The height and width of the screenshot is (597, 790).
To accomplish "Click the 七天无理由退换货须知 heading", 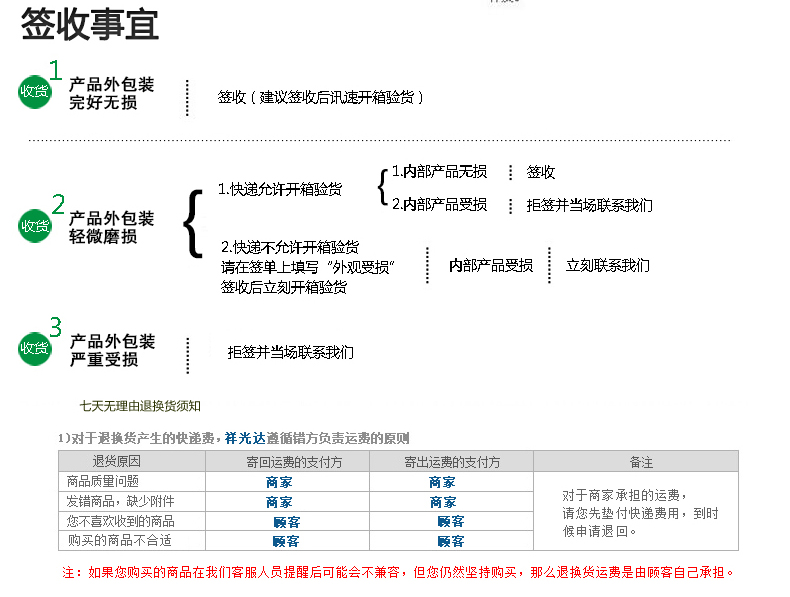I will click(x=140, y=406).
